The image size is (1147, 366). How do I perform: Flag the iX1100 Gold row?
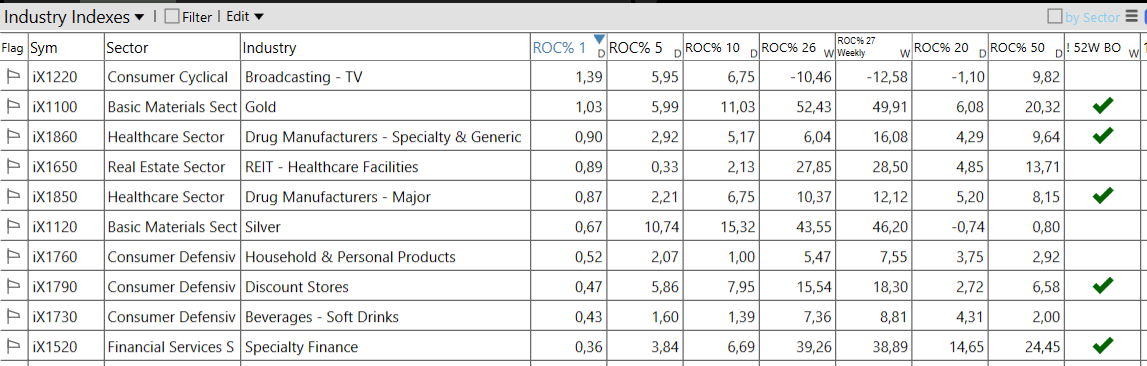coord(12,107)
